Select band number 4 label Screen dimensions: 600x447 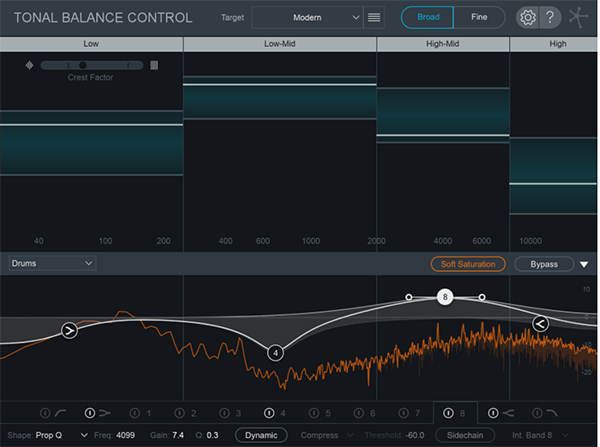(x=283, y=413)
